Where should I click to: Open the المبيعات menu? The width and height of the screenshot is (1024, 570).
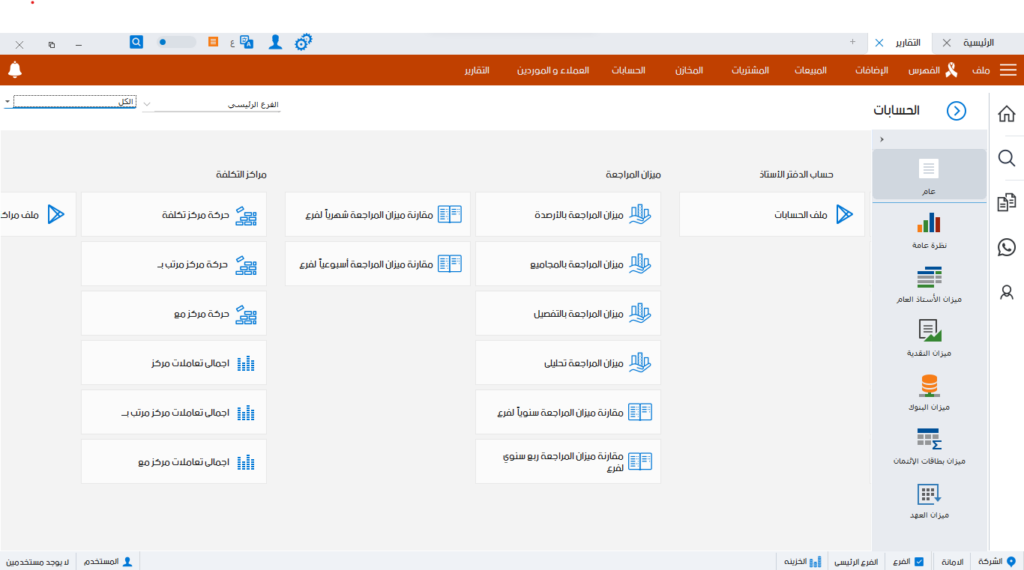(x=810, y=71)
